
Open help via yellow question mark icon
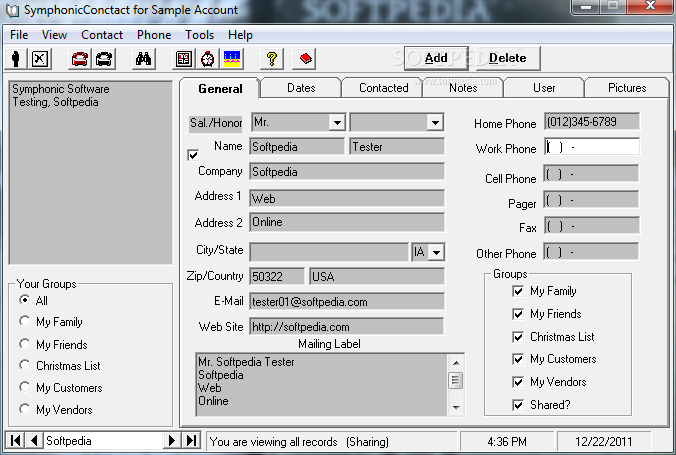(x=272, y=59)
